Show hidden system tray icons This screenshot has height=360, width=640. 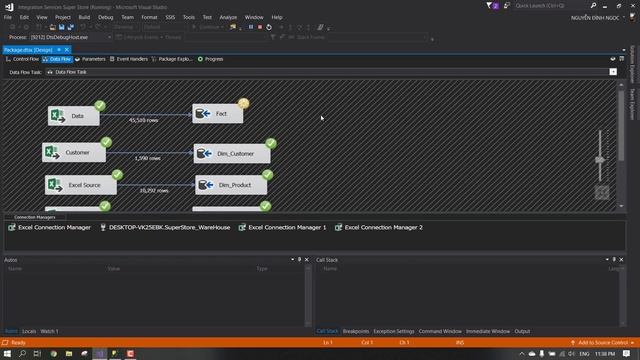522,354
